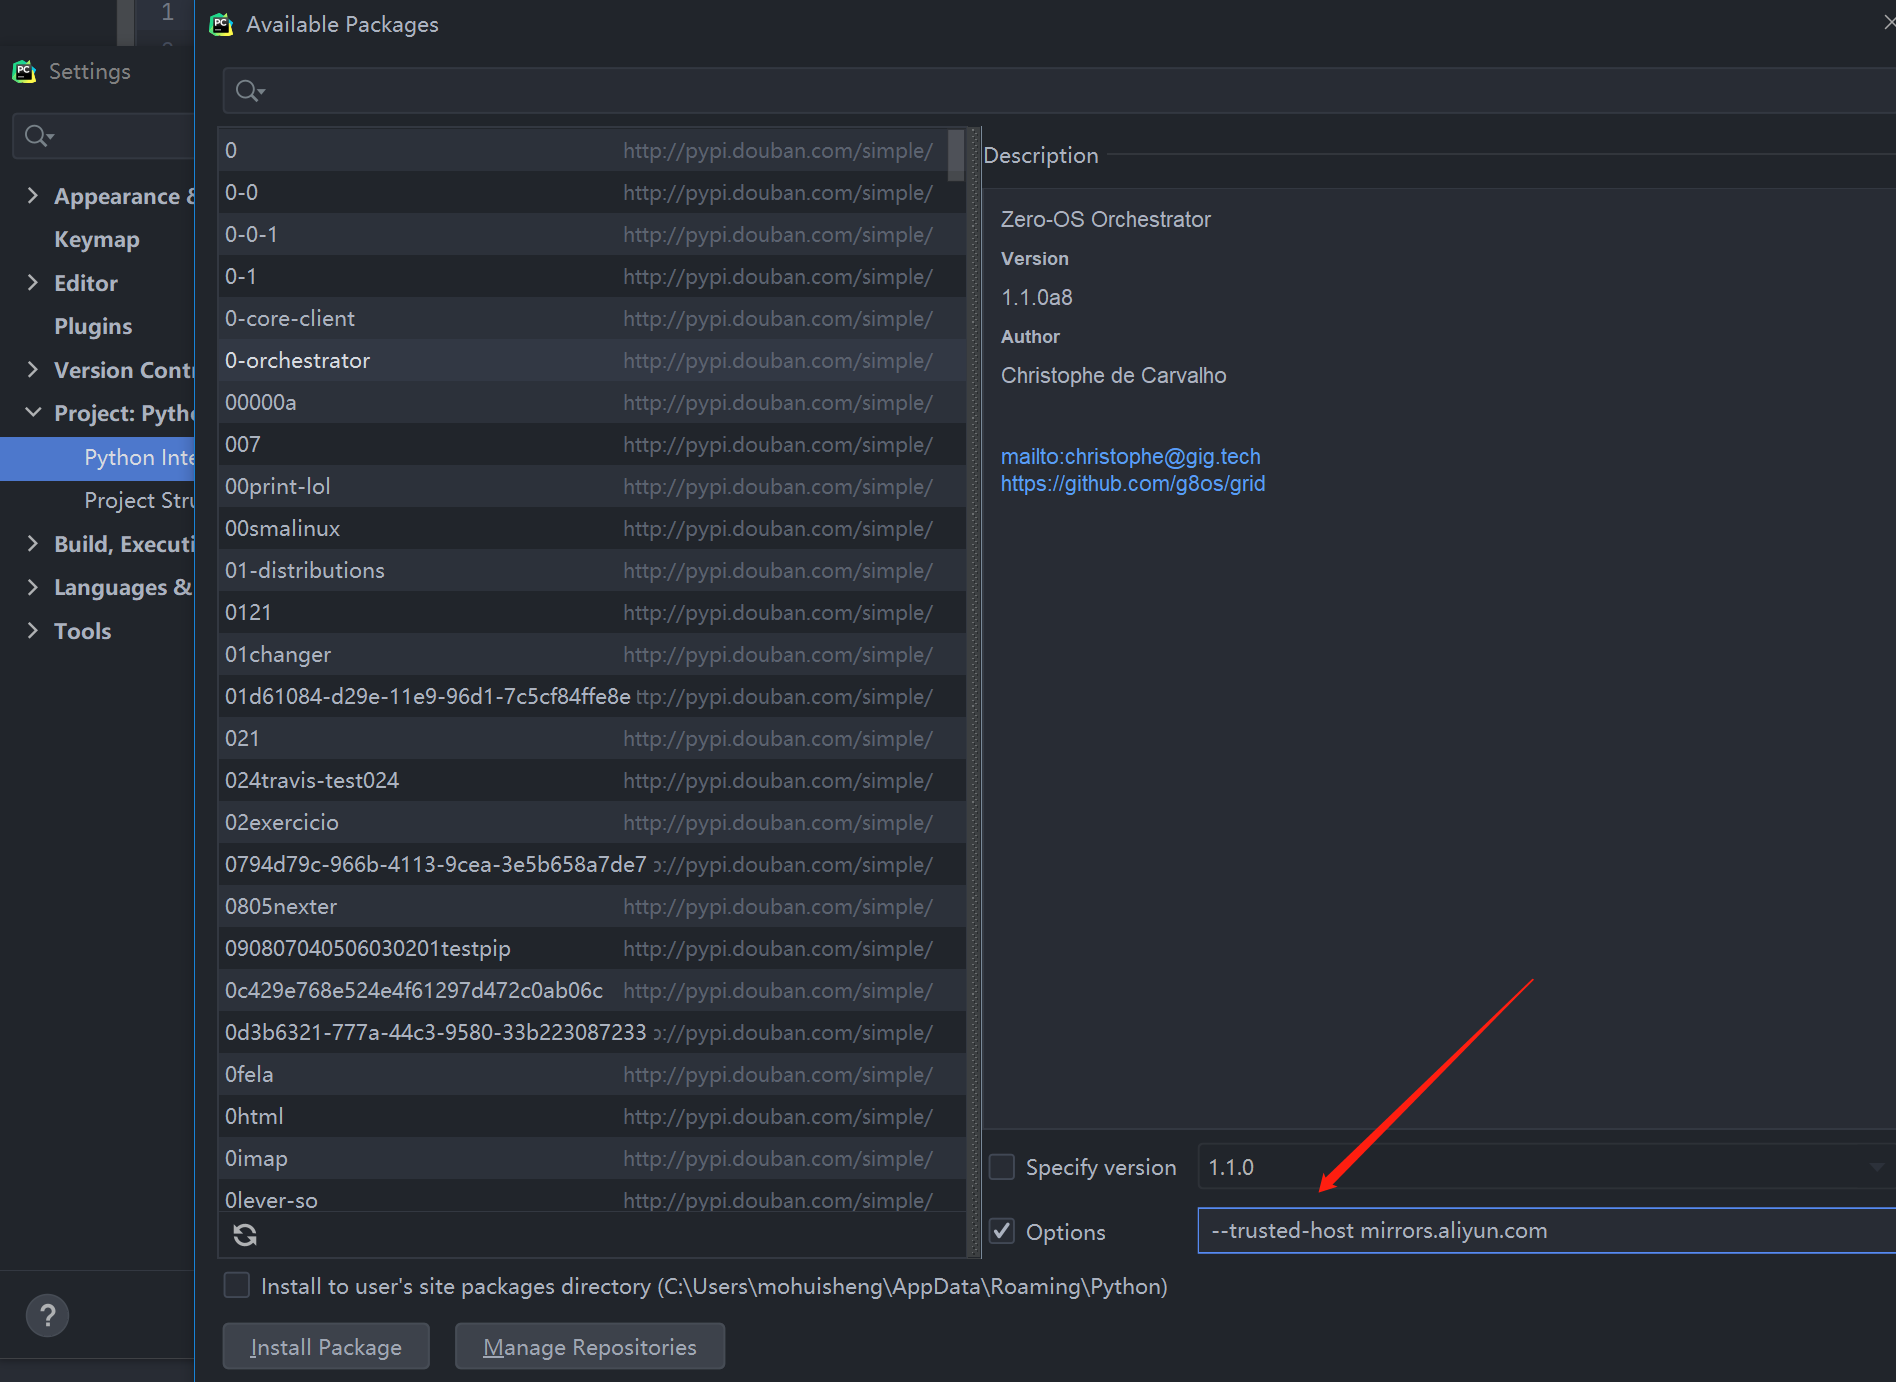Click the package list scrollbar thumb

click(x=956, y=156)
